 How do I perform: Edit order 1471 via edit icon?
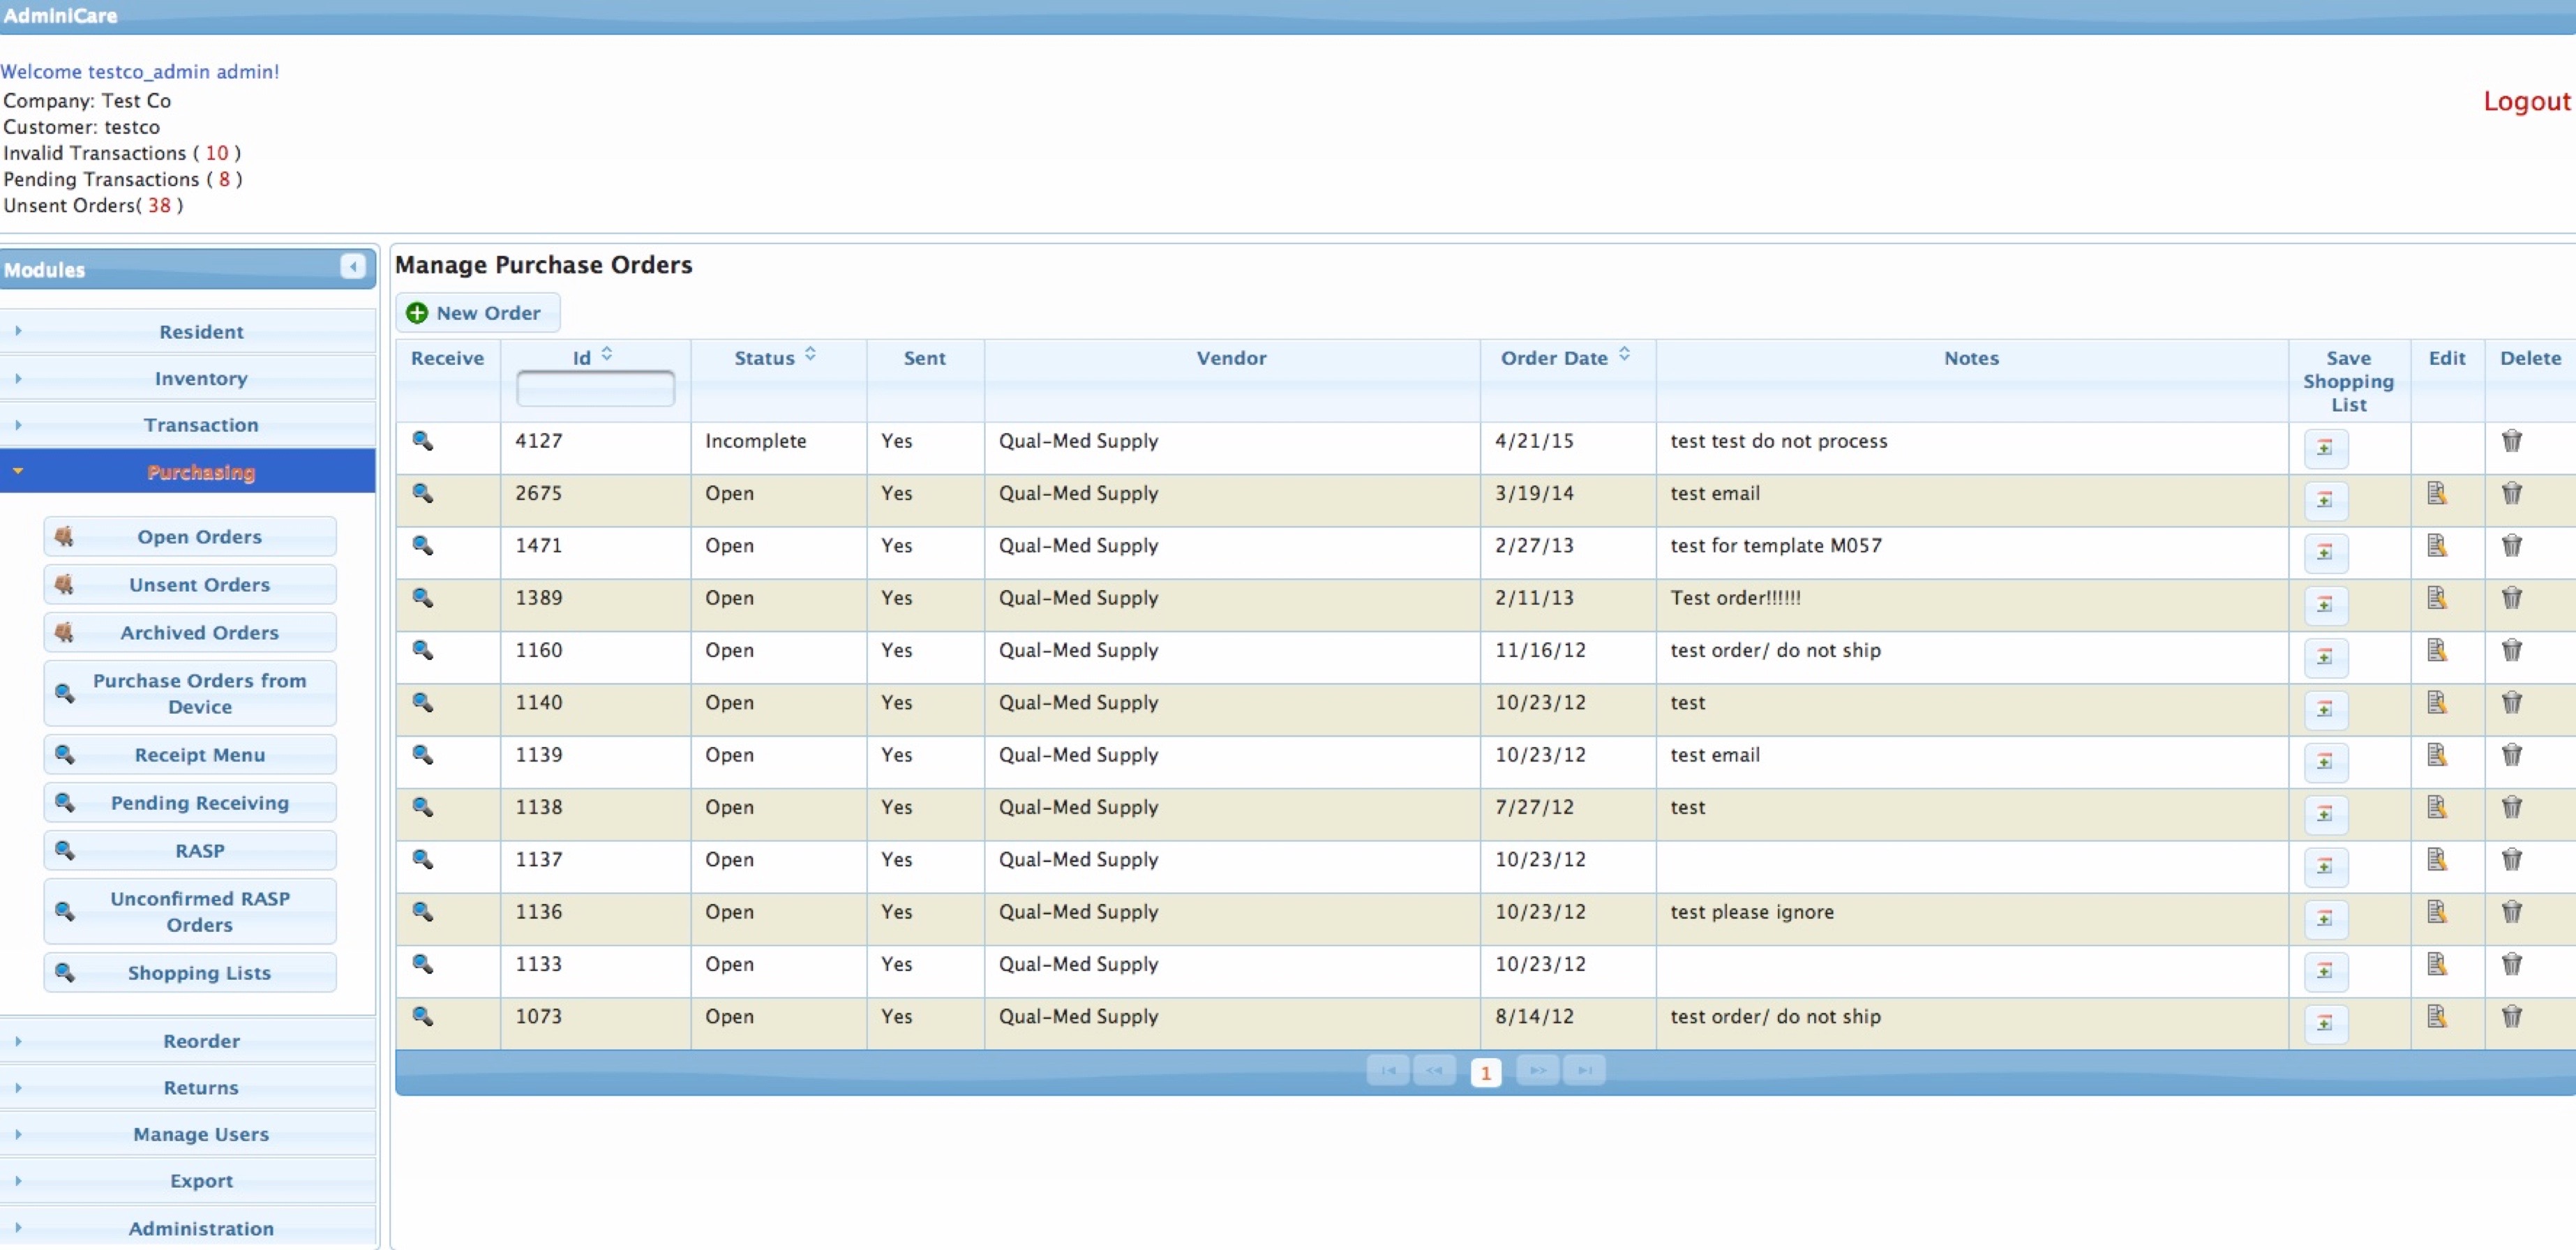[x=2436, y=545]
